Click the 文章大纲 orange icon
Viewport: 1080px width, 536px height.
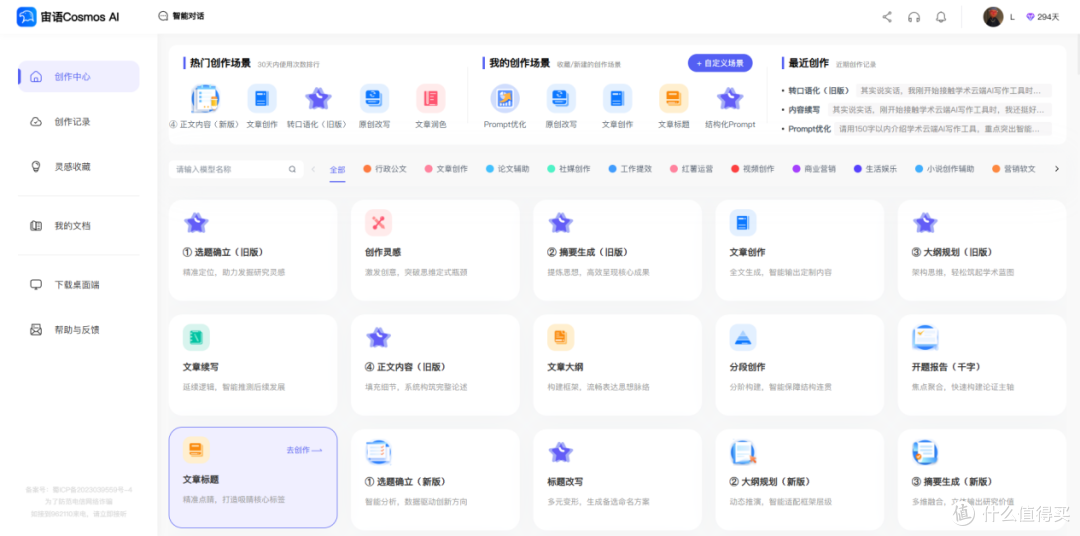(561, 337)
